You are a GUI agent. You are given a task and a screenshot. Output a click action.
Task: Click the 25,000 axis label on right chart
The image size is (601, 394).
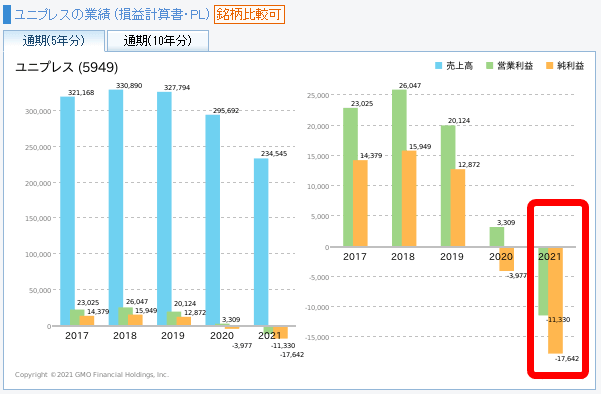pyautogui.click(x=318, y=95)
